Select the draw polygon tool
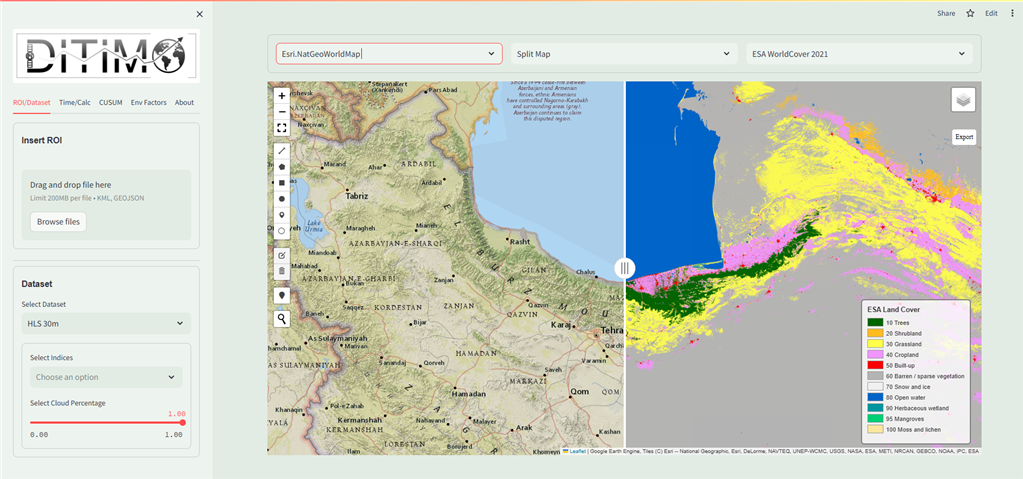 282,167
